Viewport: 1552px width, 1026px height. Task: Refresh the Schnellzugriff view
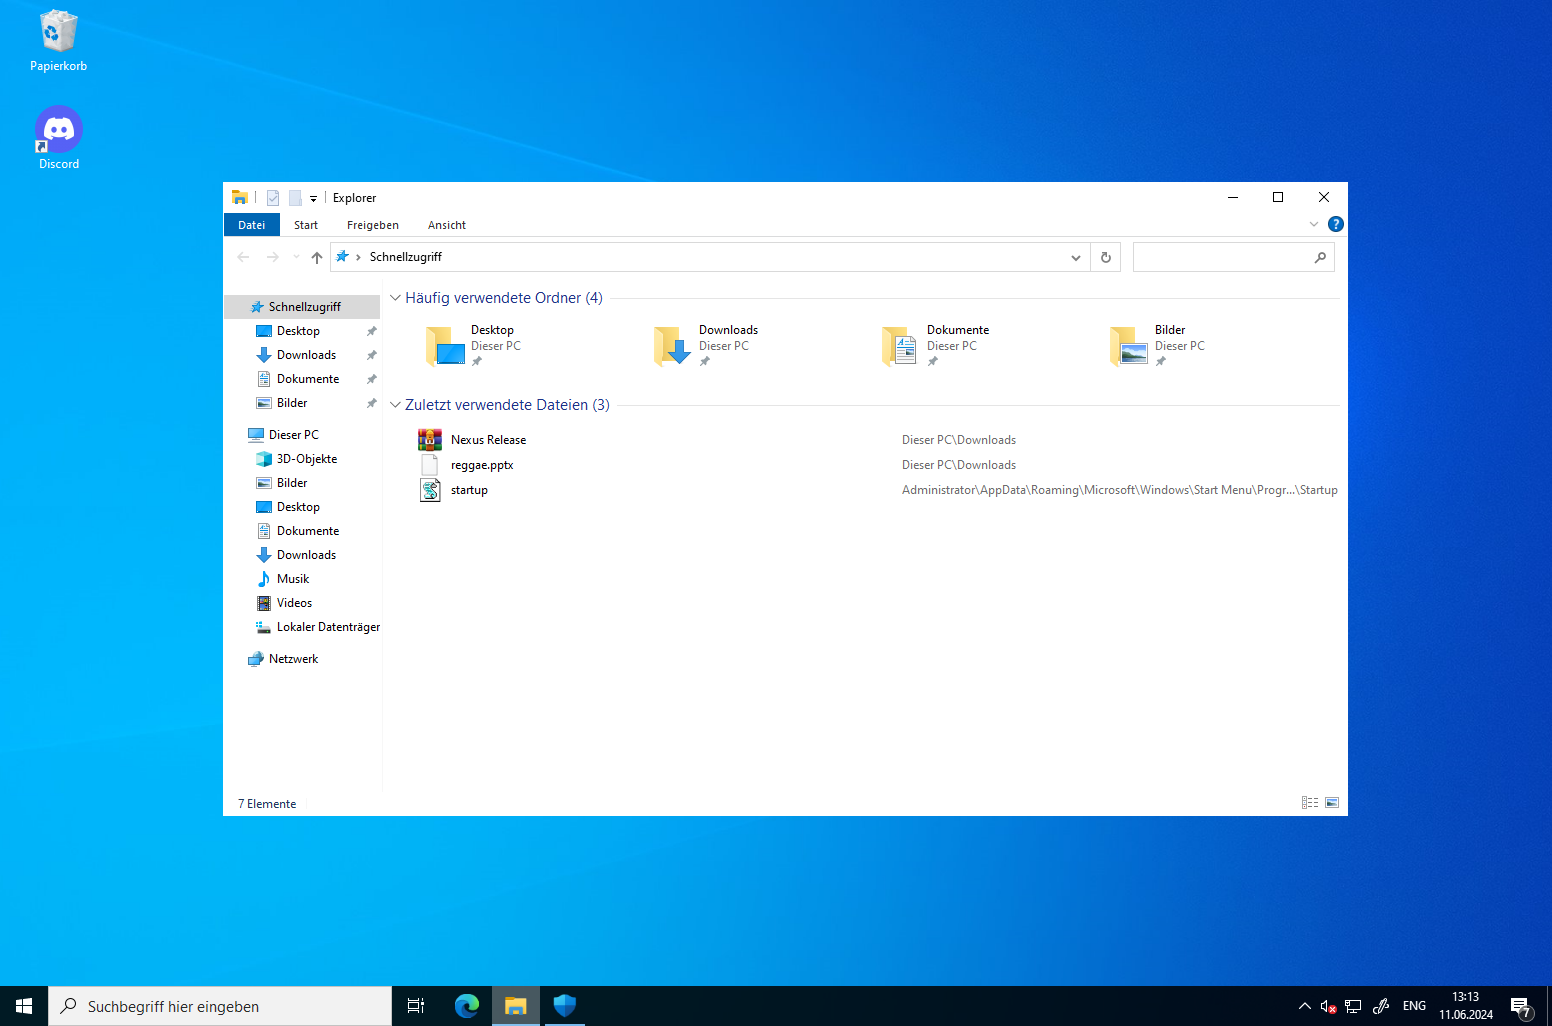(x=1106, y=257)
